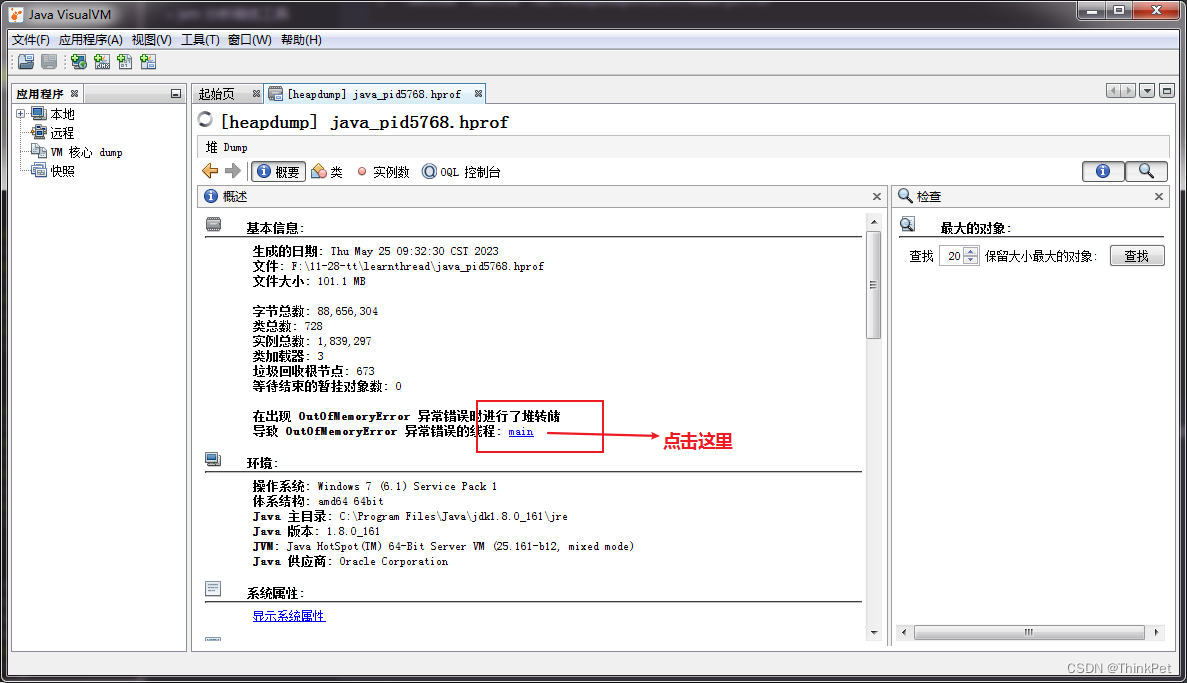Click the 环境 section icon
The width and height of the screenshot is (1187, 683).
213,460
